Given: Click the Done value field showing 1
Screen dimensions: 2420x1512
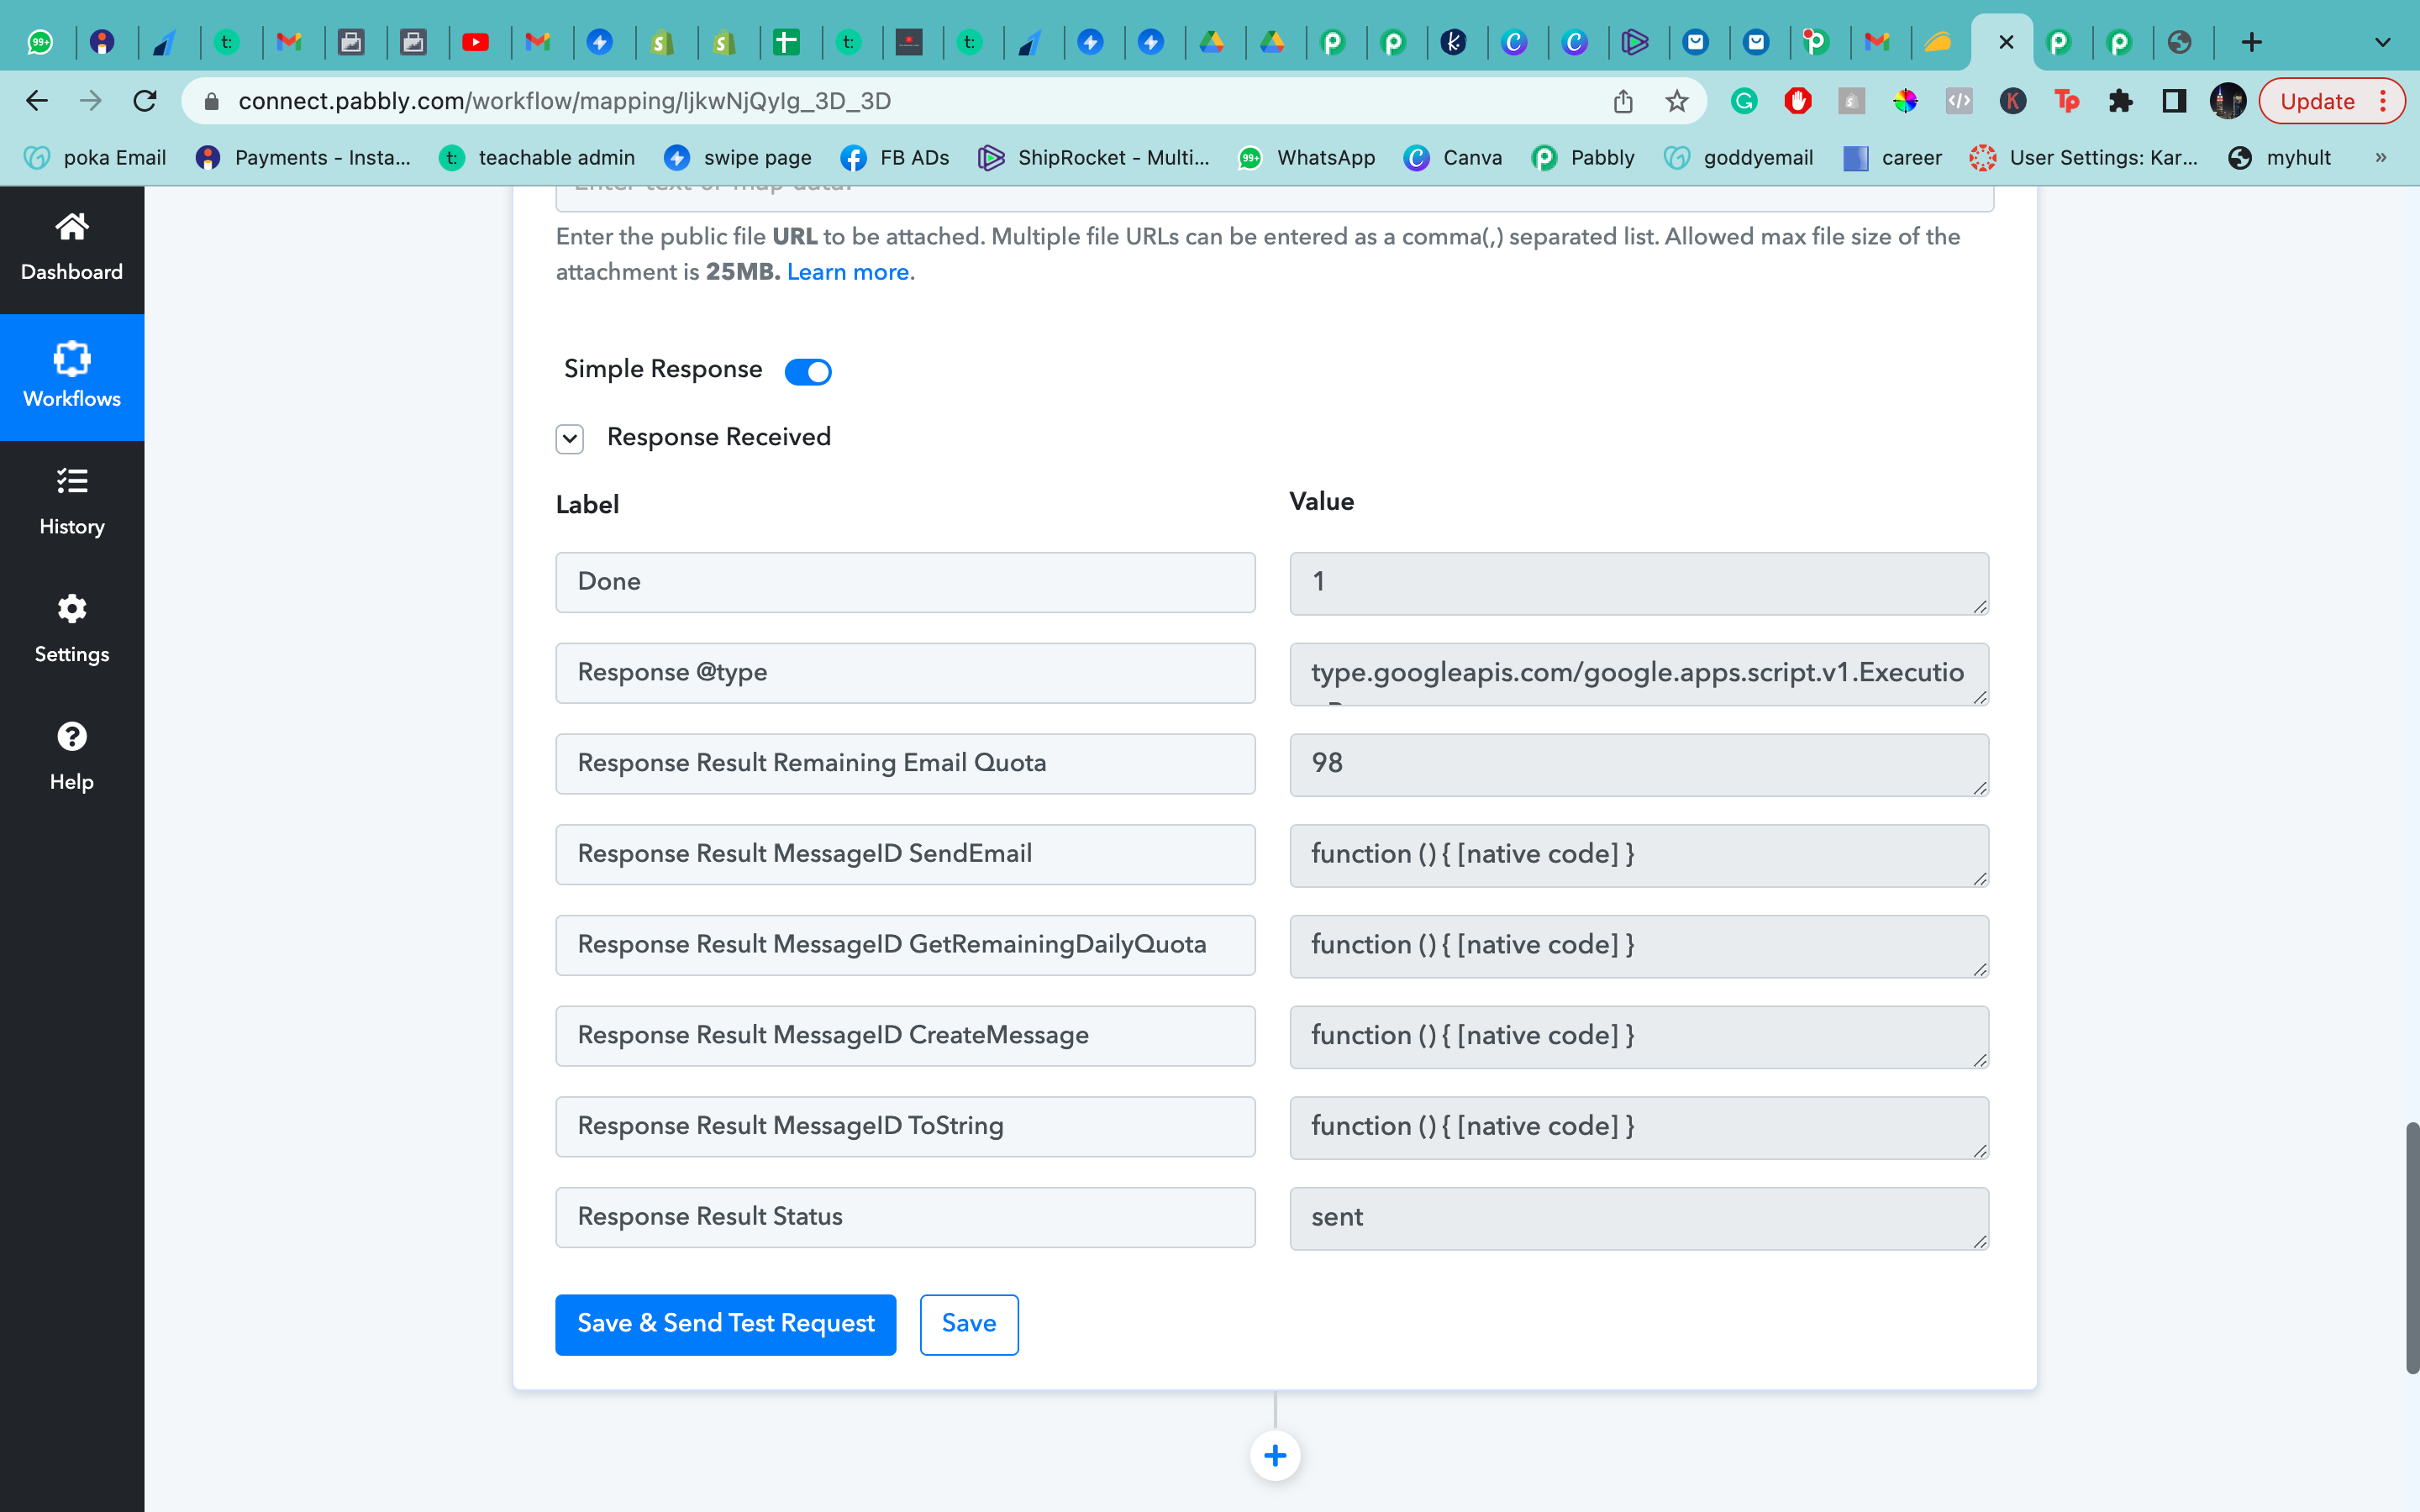Looking at the screenshot, I should point(1639,583).
